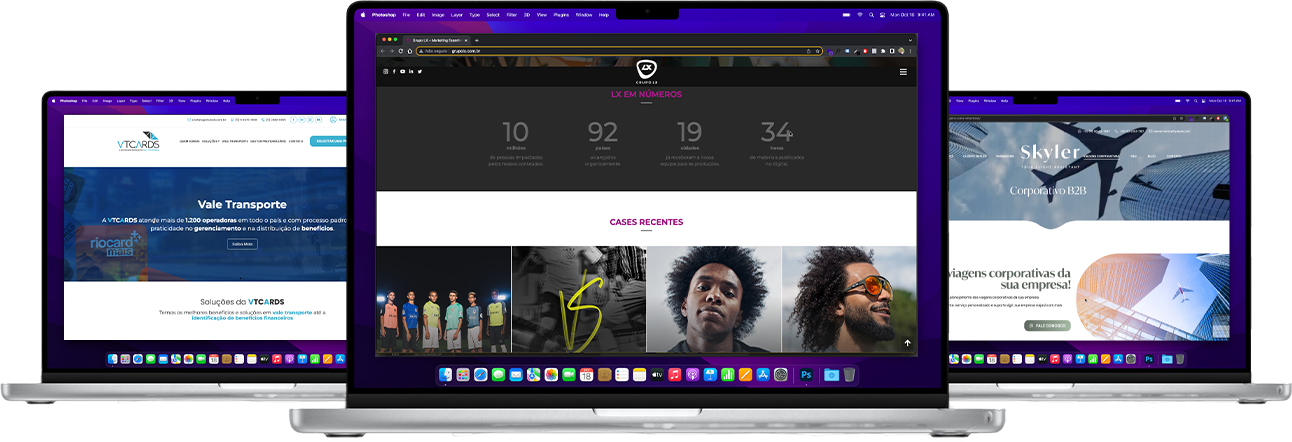Screen dimensions: 1292x442
Task: Open Grupo LX Twitter icon in site header
Action: pos(420,71)
